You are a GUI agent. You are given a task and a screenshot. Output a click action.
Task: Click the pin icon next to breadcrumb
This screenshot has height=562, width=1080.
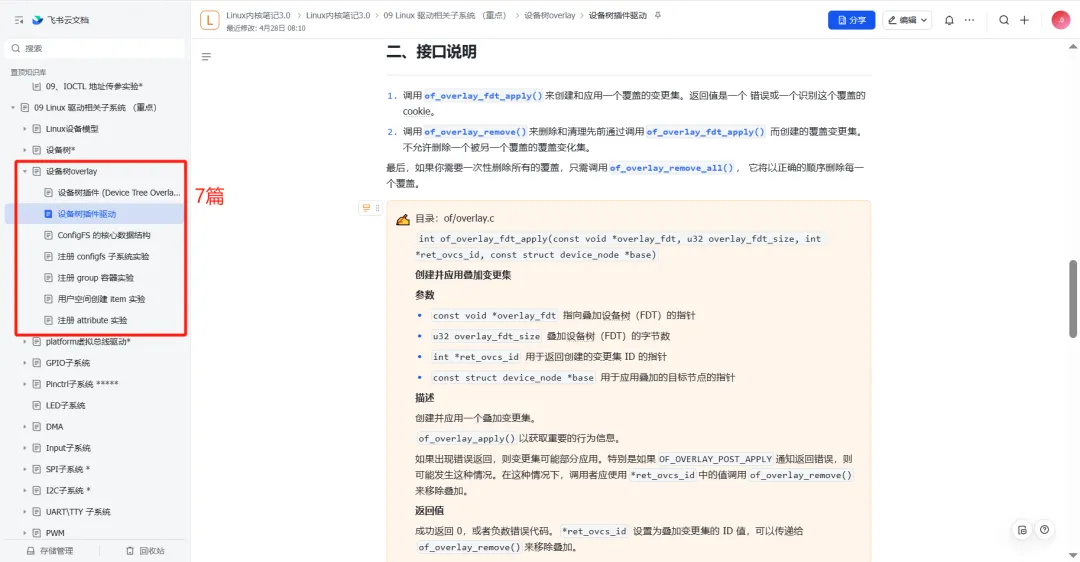click(658, 15)
